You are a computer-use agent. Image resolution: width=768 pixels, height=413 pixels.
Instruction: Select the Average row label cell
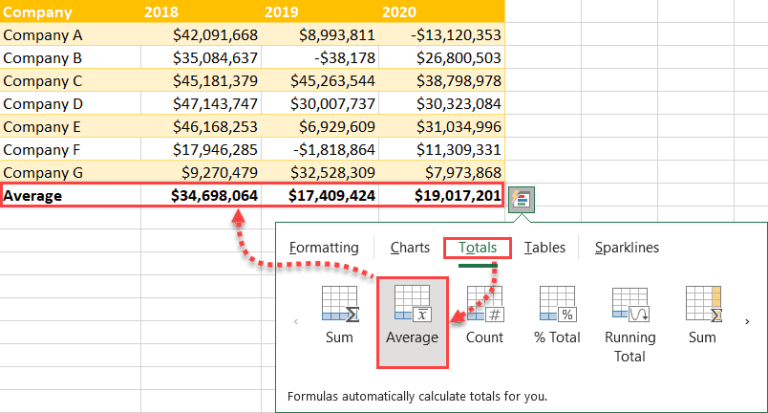click(71, 195)
